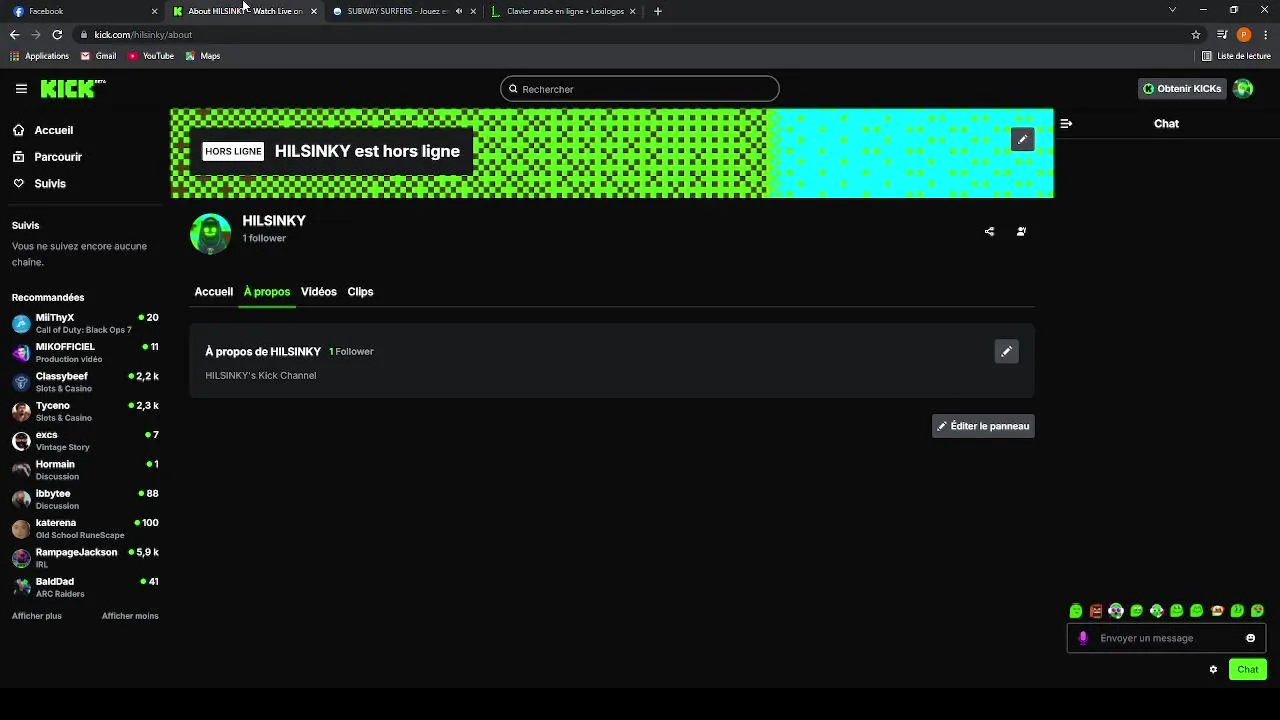Open recommended channel BaldDad

[x=85, y=587]
